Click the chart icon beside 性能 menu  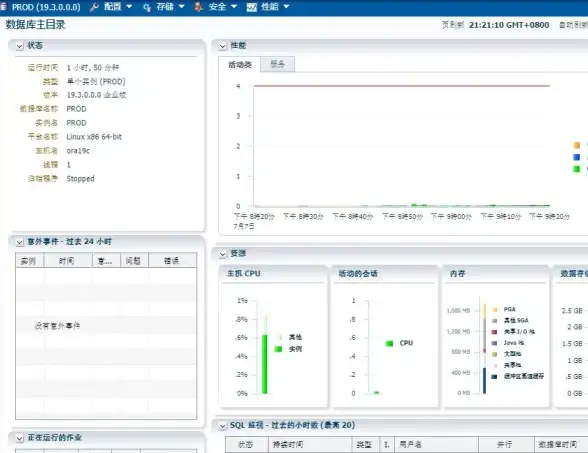pyautogui.click(x=252, y=7)
